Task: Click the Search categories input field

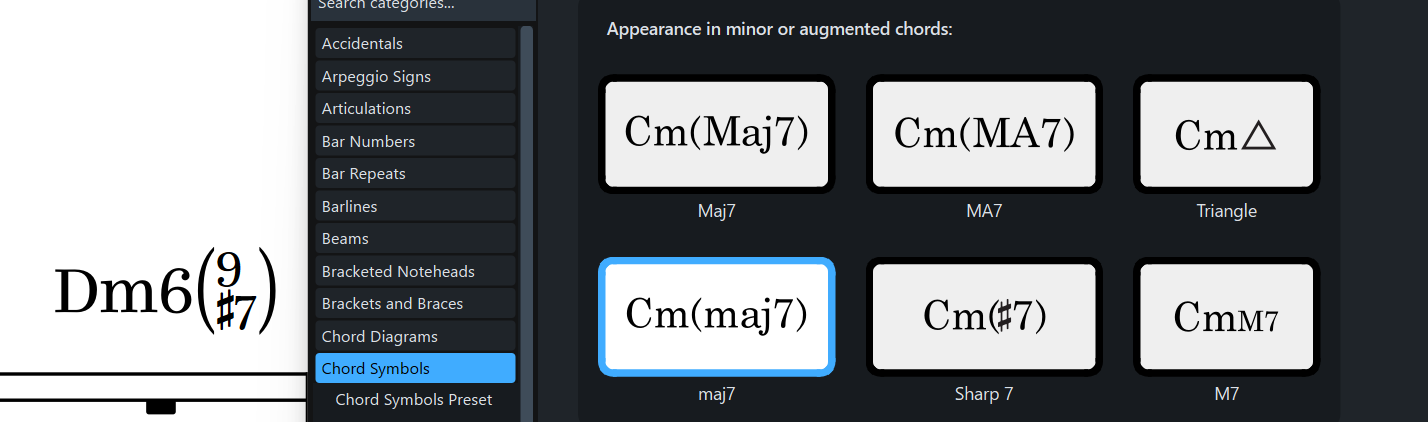Action: (423, 7)
